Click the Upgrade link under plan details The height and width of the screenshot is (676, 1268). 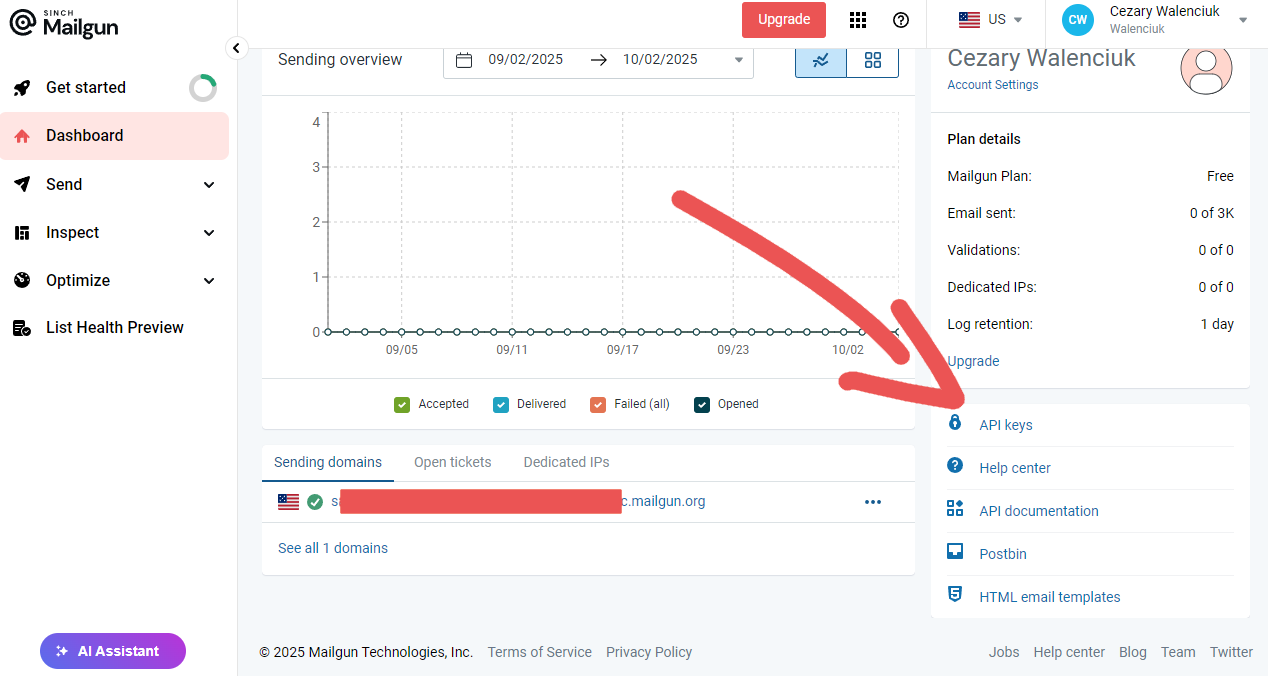973,361
